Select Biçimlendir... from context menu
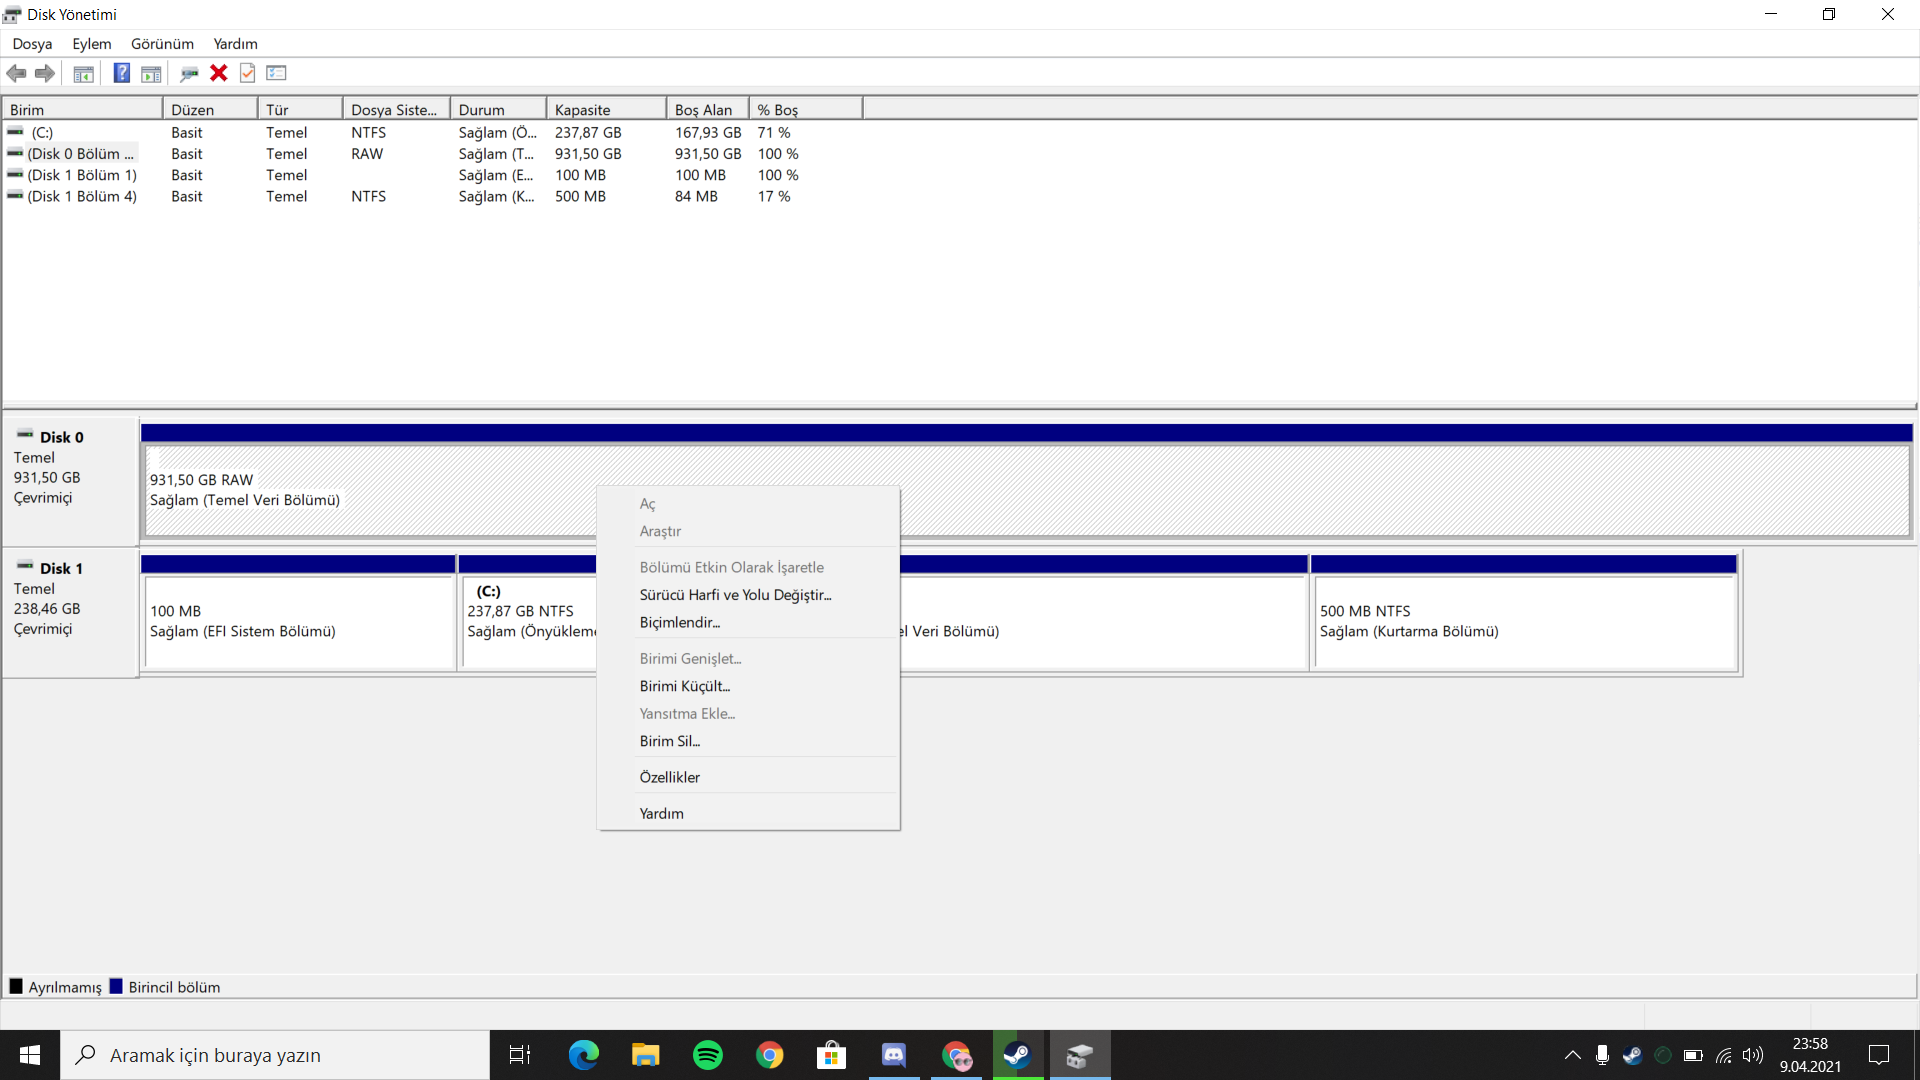 tap(680, 622)
